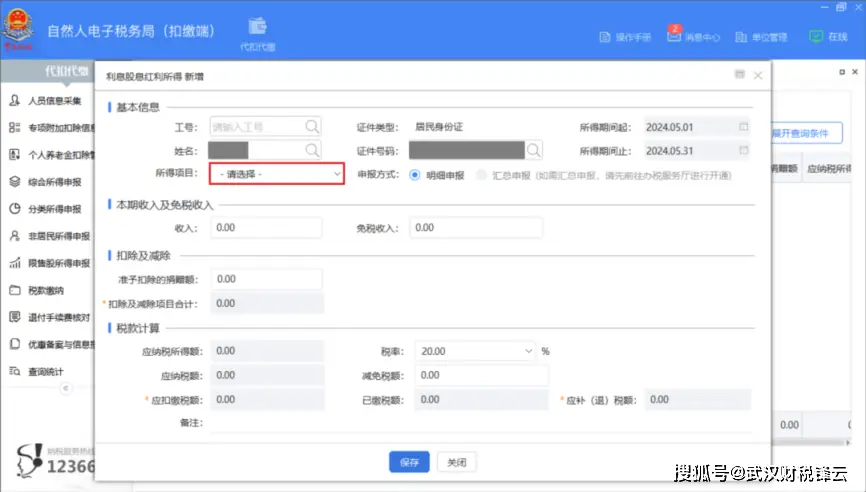This screenshot has height=492, width=866.
Task: Click the 单位管理 icon in header
Action: [743, 37]
